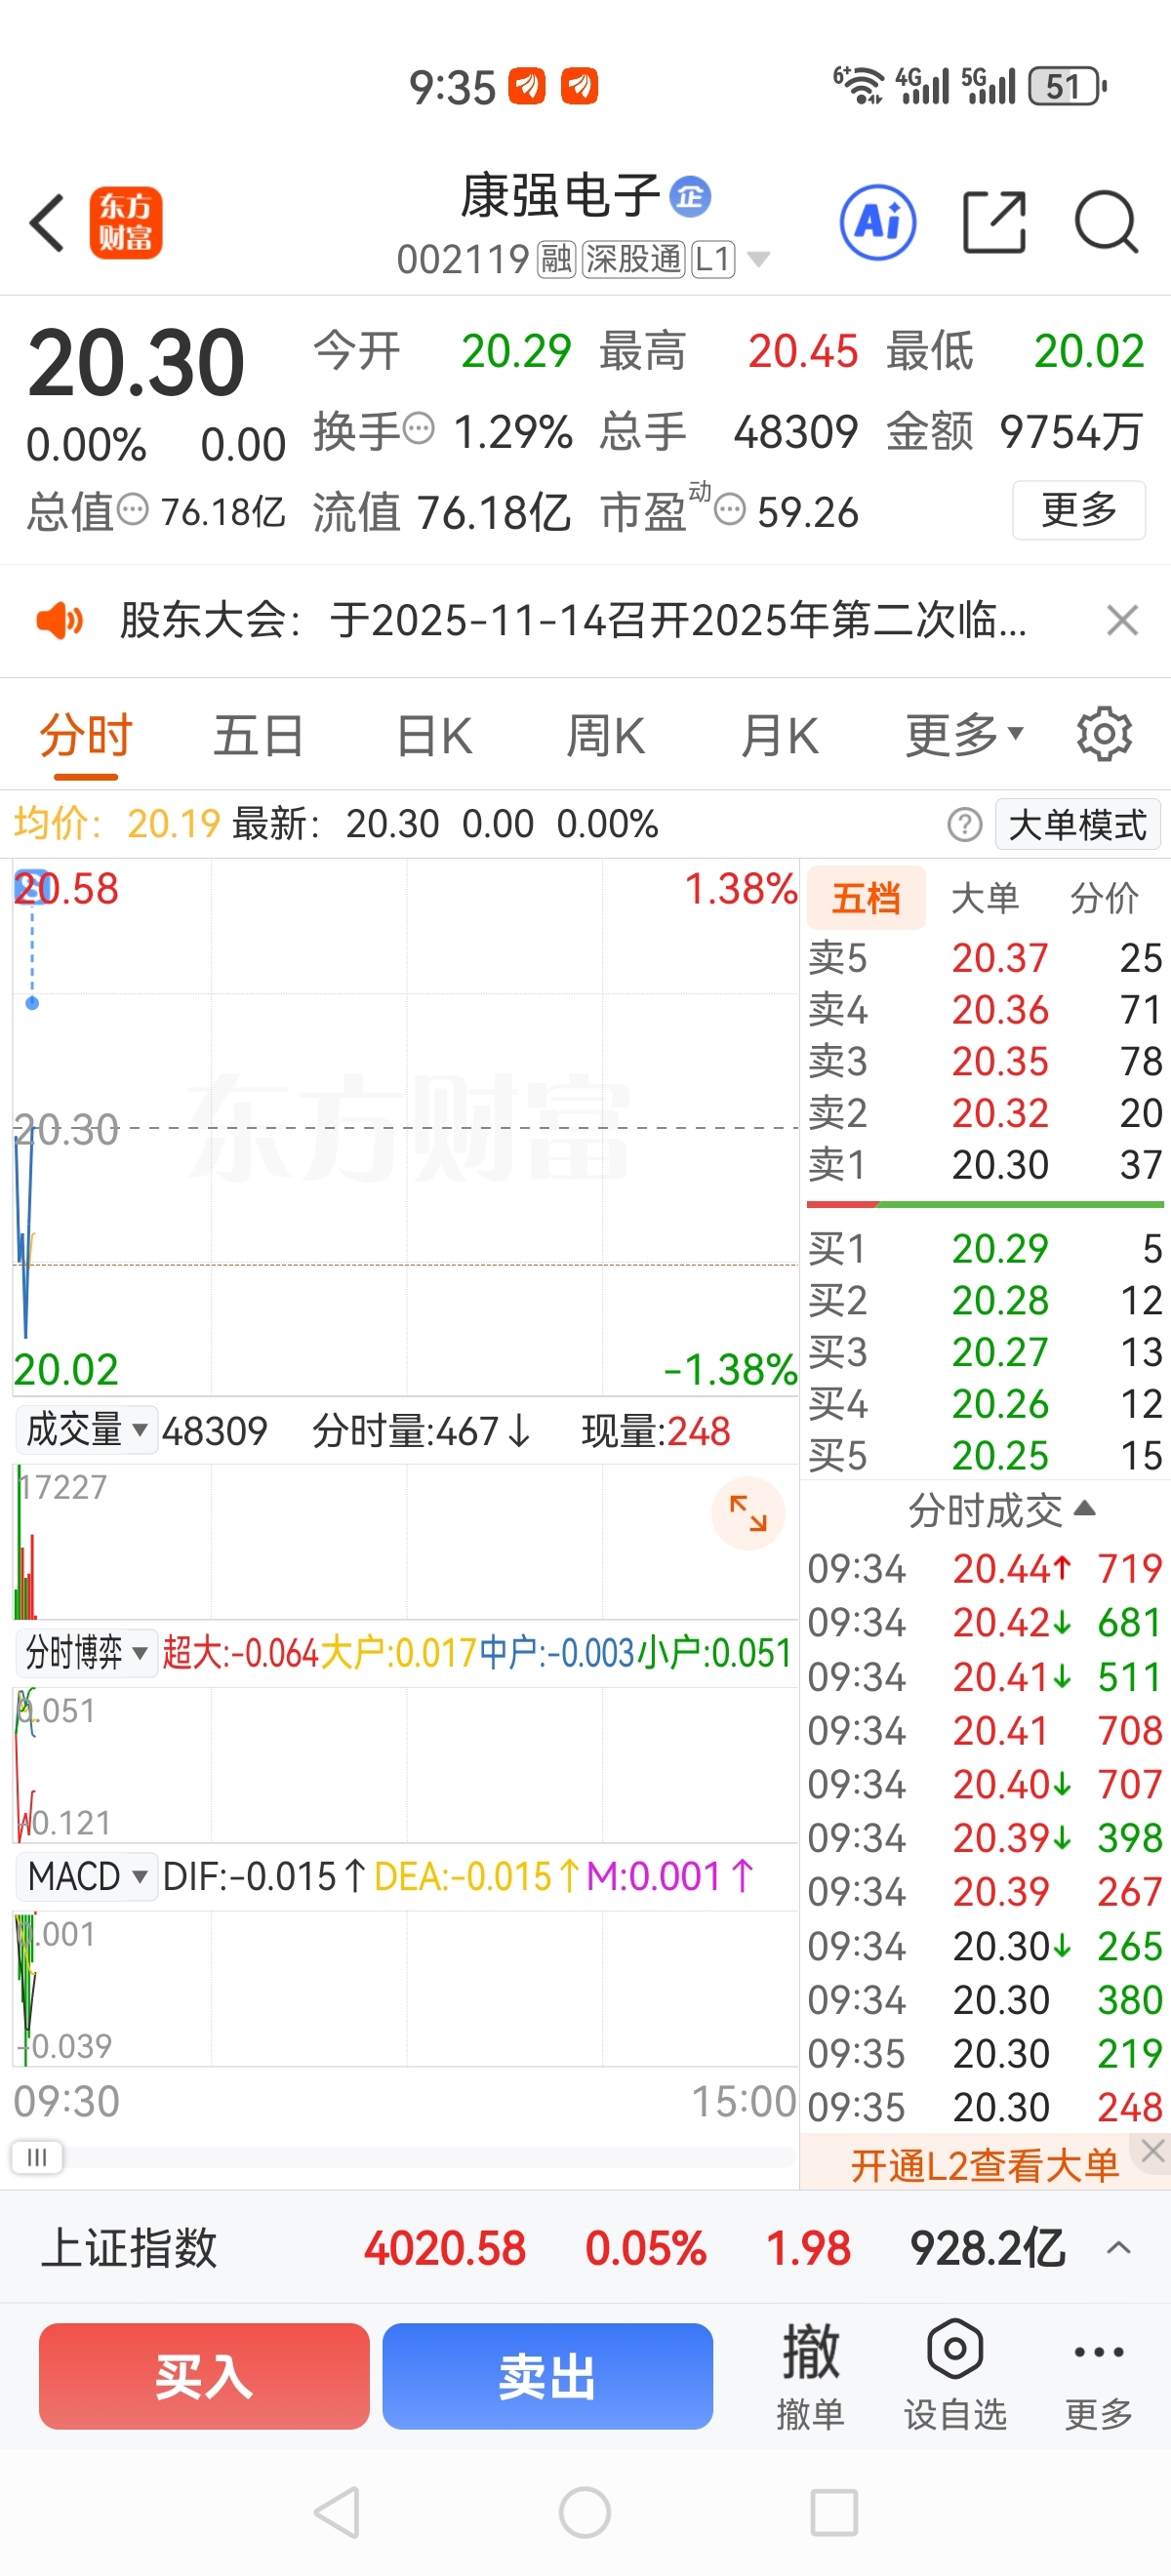1171x2576 pixels.
Task: Open bottom bar 更多 three-dots menu
Action: point(1099,2376)
